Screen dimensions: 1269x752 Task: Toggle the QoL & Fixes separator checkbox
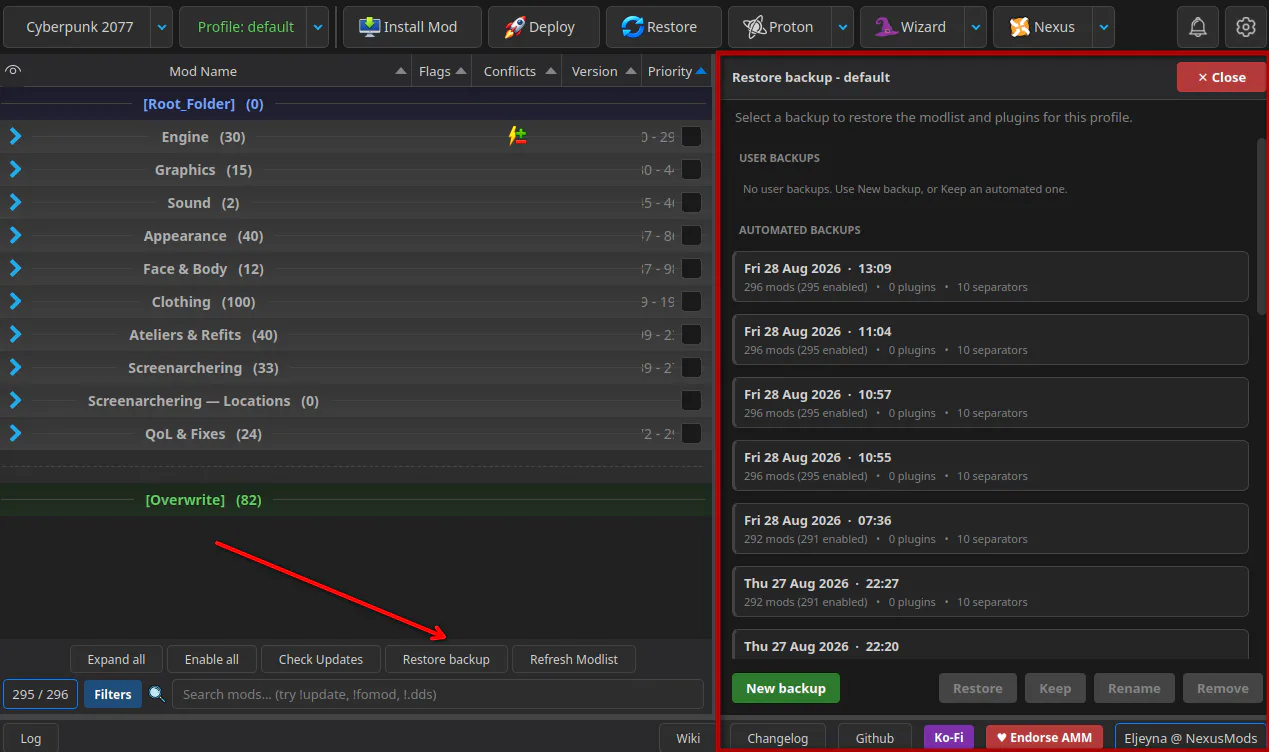tap(691, 434)
